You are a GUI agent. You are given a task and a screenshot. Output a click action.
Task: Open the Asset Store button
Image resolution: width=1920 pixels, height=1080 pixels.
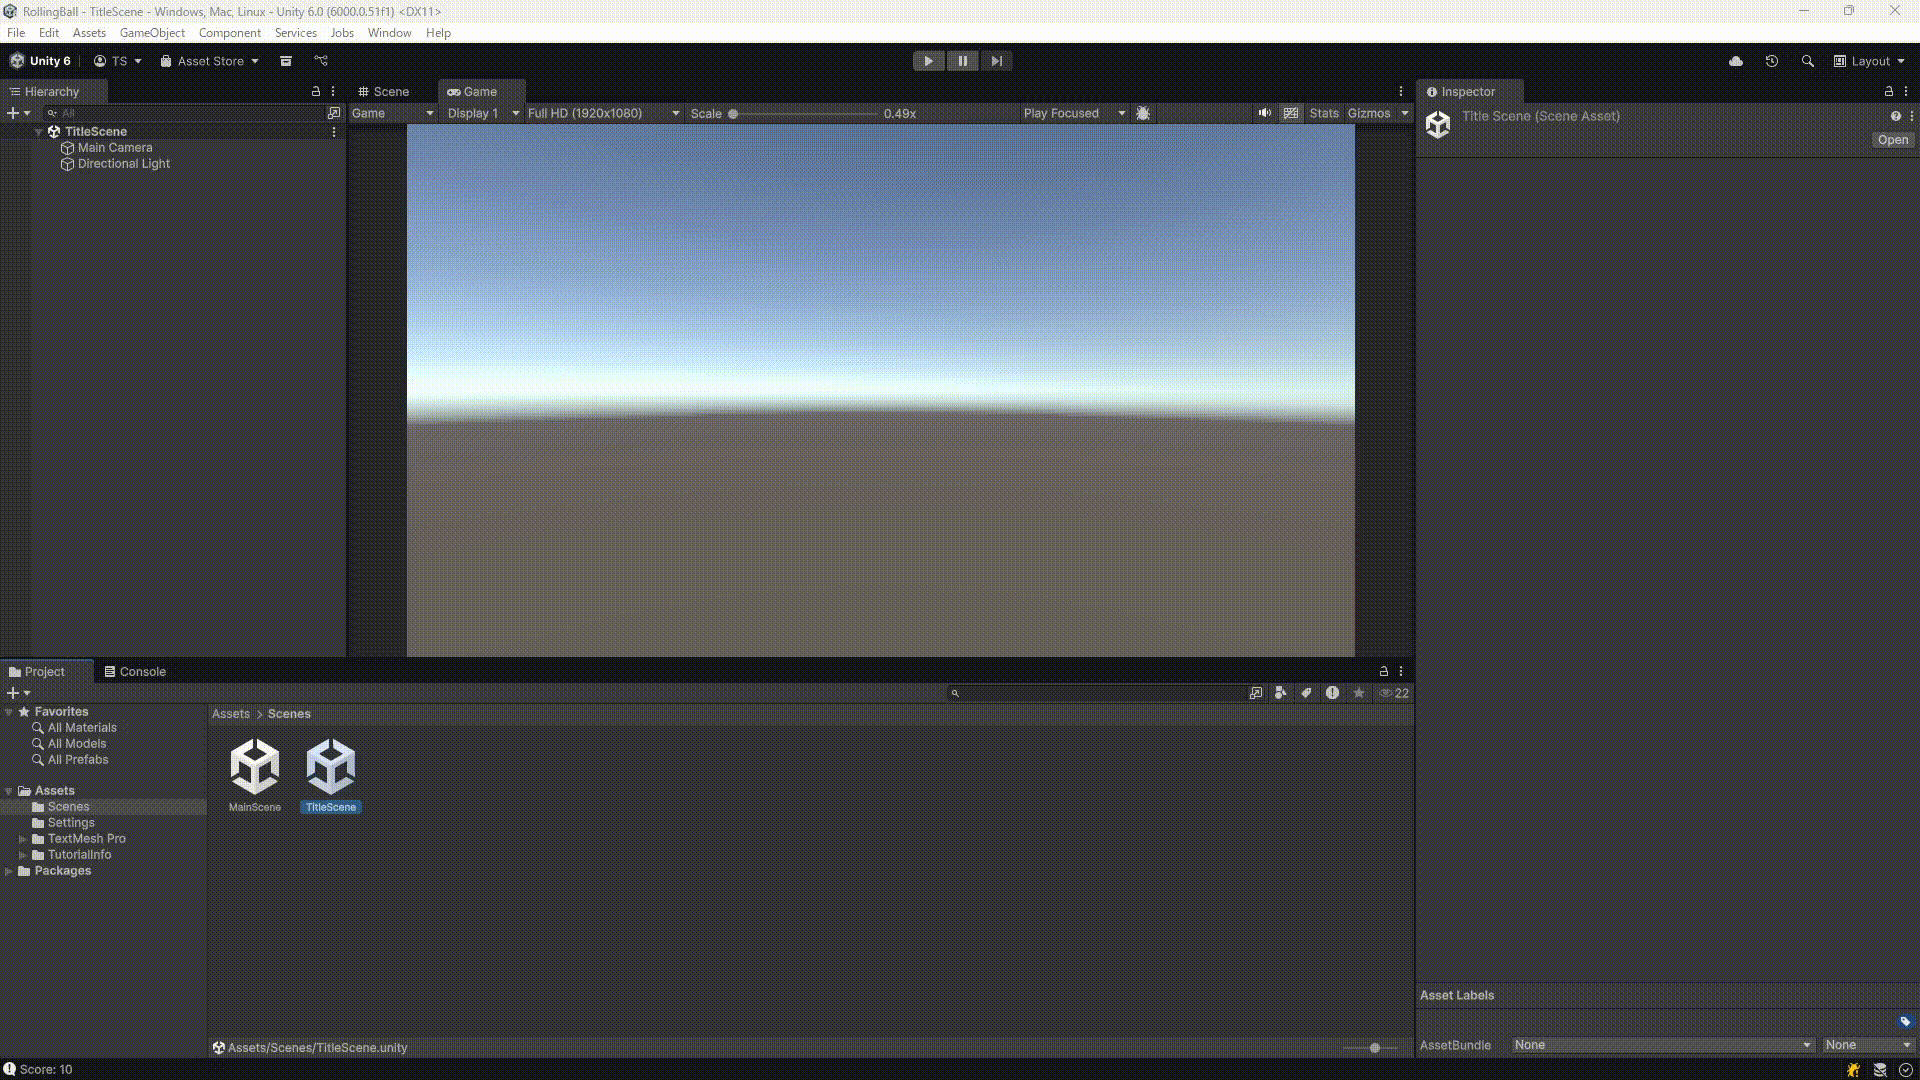[x=210, y=61]
